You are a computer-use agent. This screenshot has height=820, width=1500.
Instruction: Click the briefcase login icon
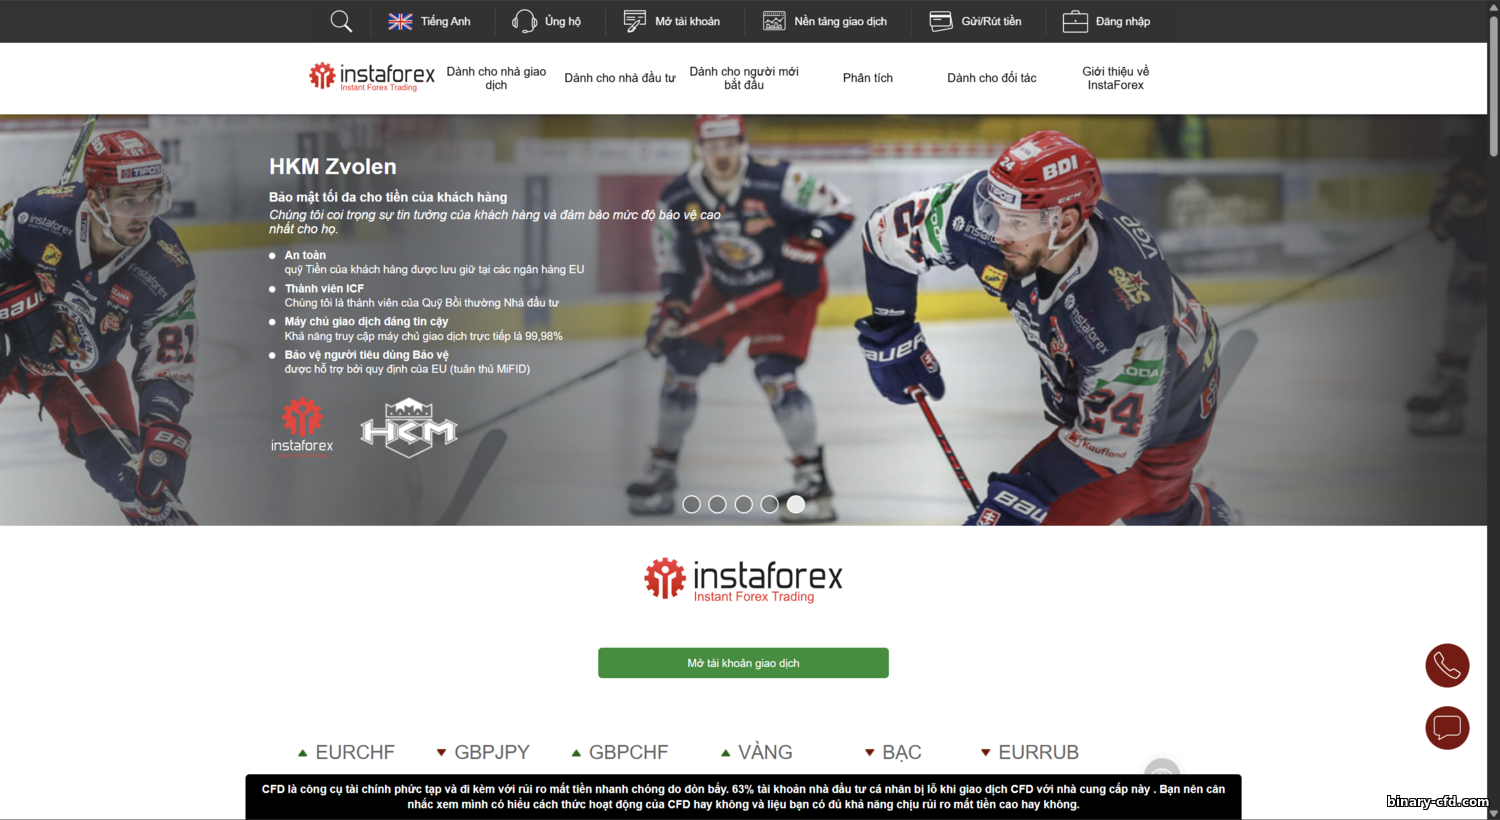pos(1075,21)
